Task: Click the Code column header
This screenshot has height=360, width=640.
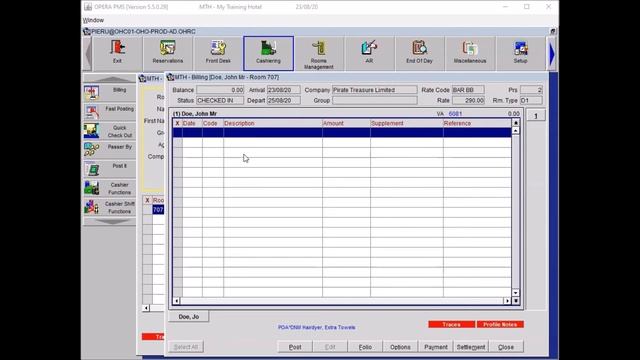Action: (x=213, y=123)
